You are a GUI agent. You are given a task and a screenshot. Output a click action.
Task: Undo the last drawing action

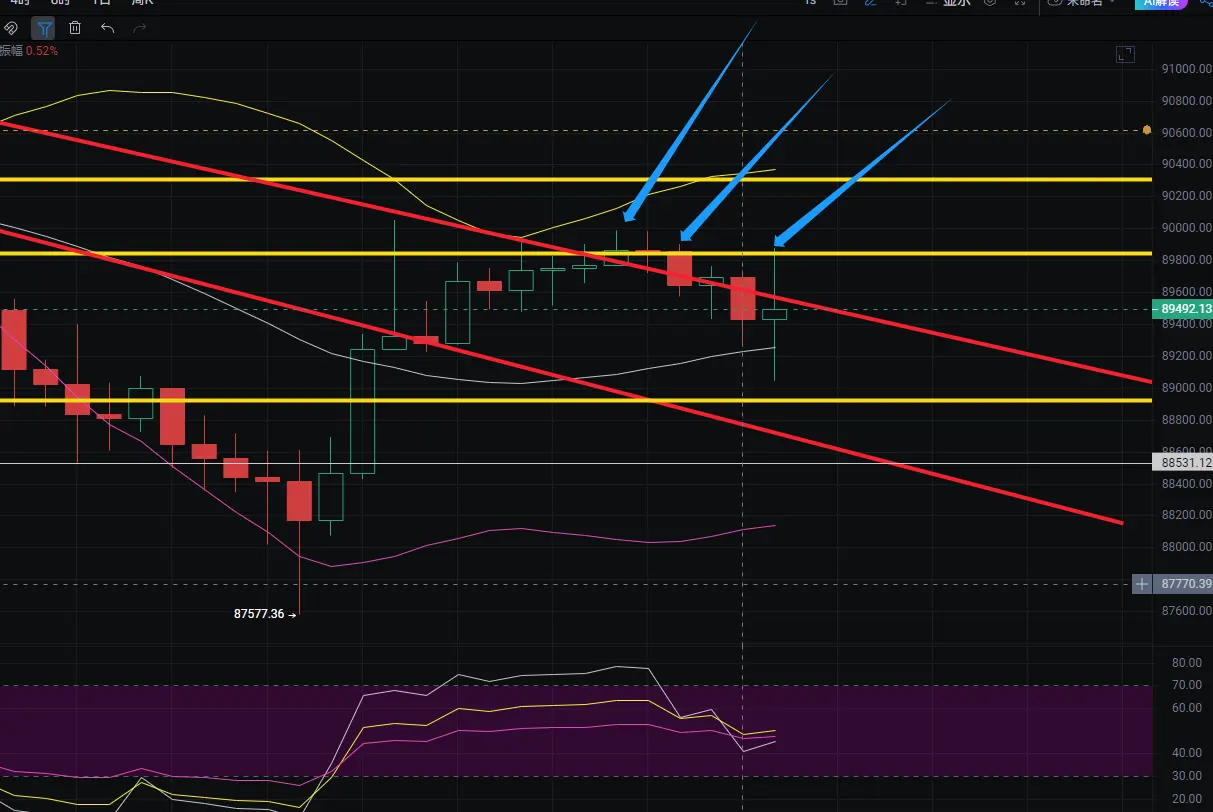click(x=107, y=27)
